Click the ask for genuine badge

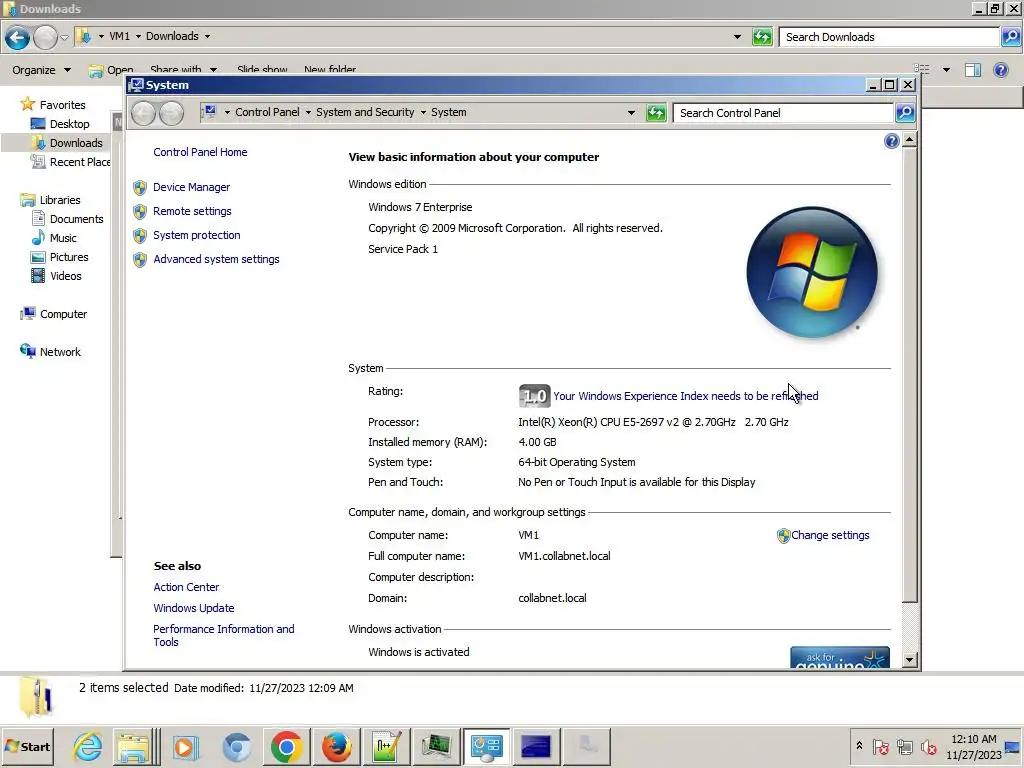(840, 657)
